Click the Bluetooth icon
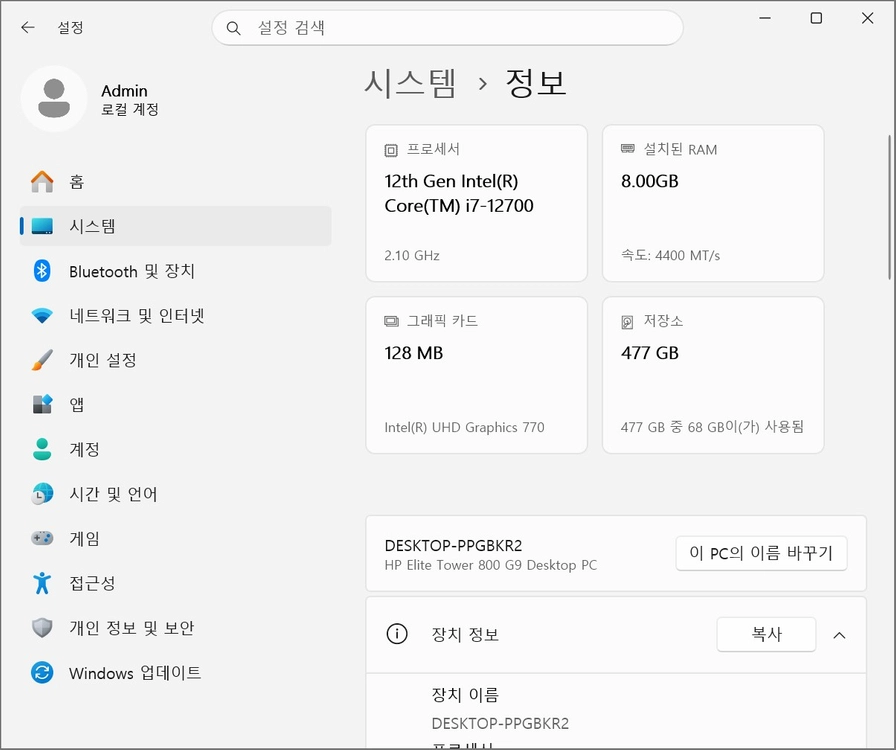 [x=42, y=270]
